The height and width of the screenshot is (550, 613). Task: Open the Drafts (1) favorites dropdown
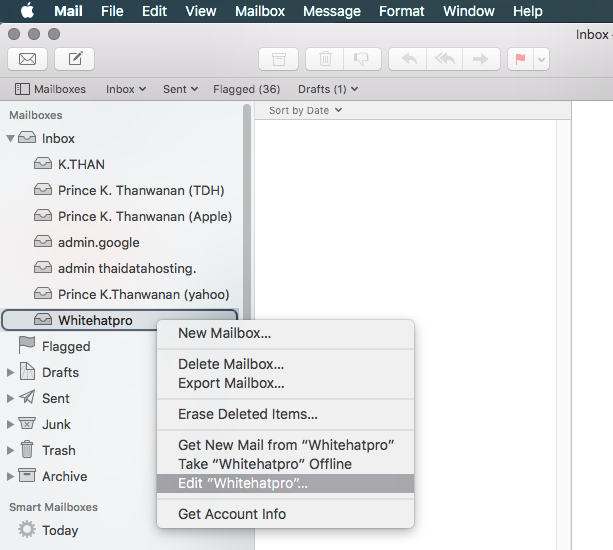pyautogui.click(x=328, y=89)
